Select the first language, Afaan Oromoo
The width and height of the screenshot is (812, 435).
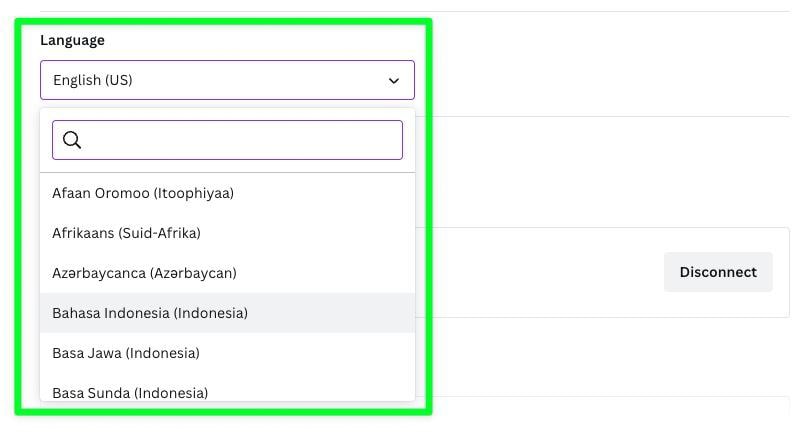click(227, 193)
